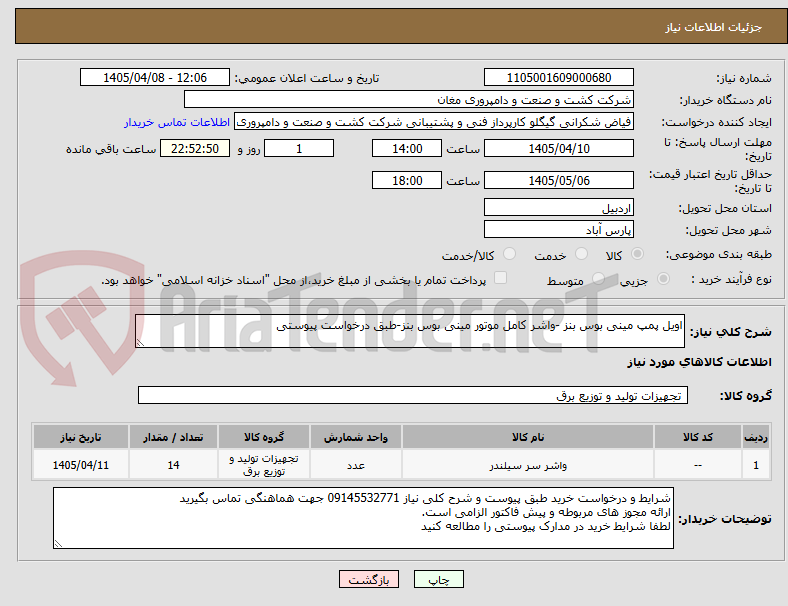Click the تاریخ نیاز column header

pos(81,437)
